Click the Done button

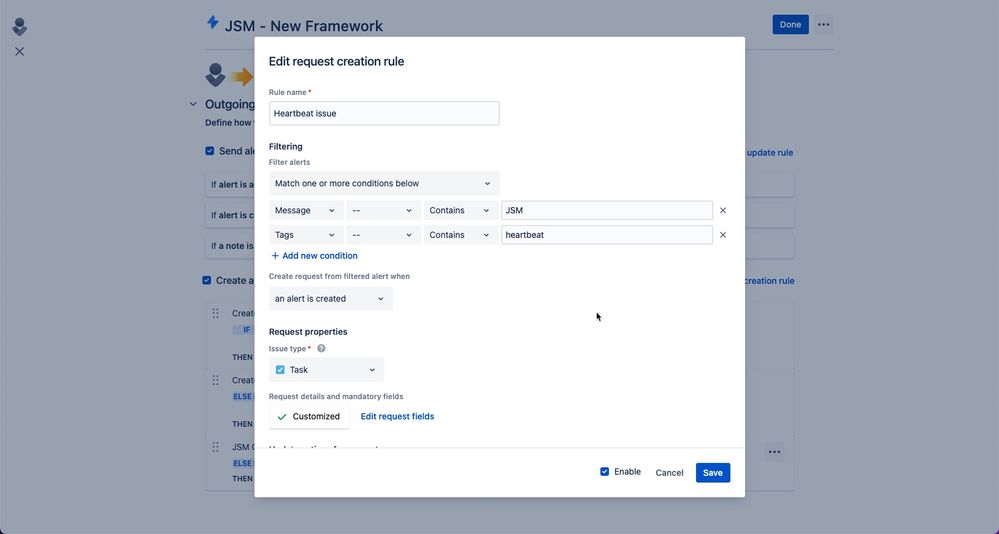[790, 25]
